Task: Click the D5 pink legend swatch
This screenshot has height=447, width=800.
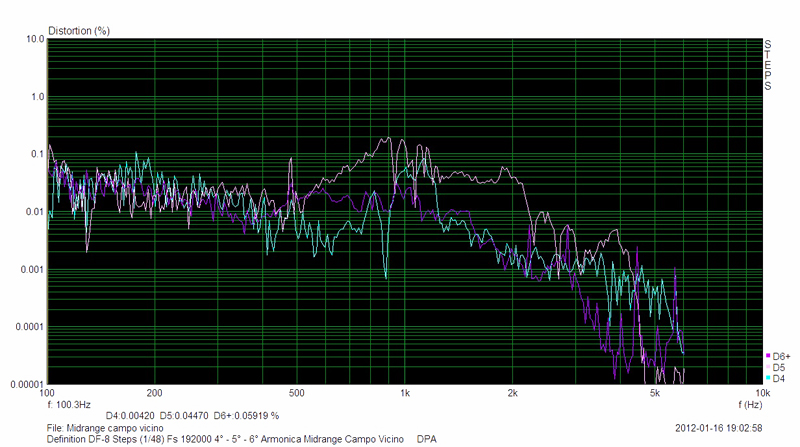Action: pos(768,367)
